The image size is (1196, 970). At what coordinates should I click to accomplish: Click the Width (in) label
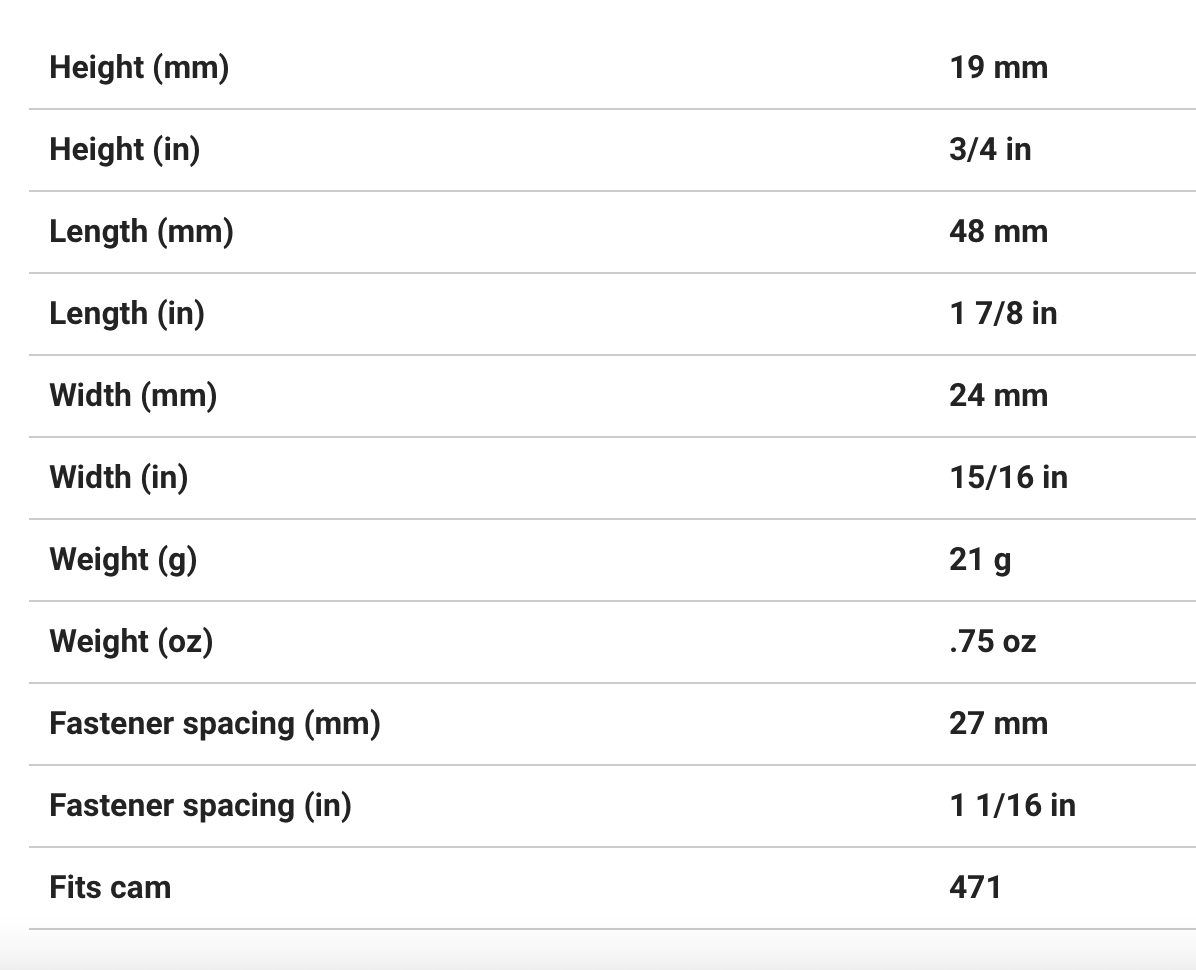(x=119, y=478)
